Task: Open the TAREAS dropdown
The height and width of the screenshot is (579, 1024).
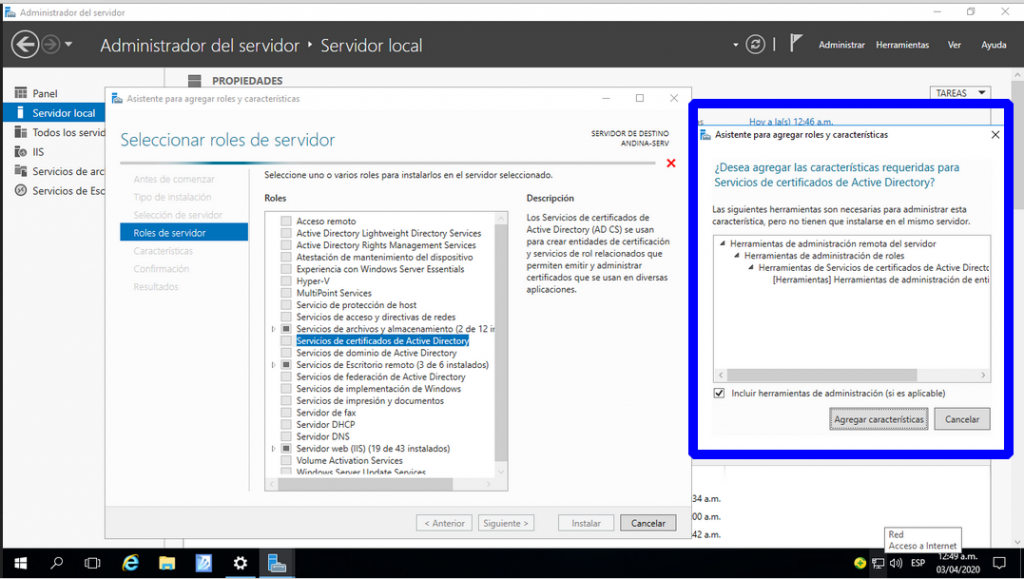Action: (960, 93)
